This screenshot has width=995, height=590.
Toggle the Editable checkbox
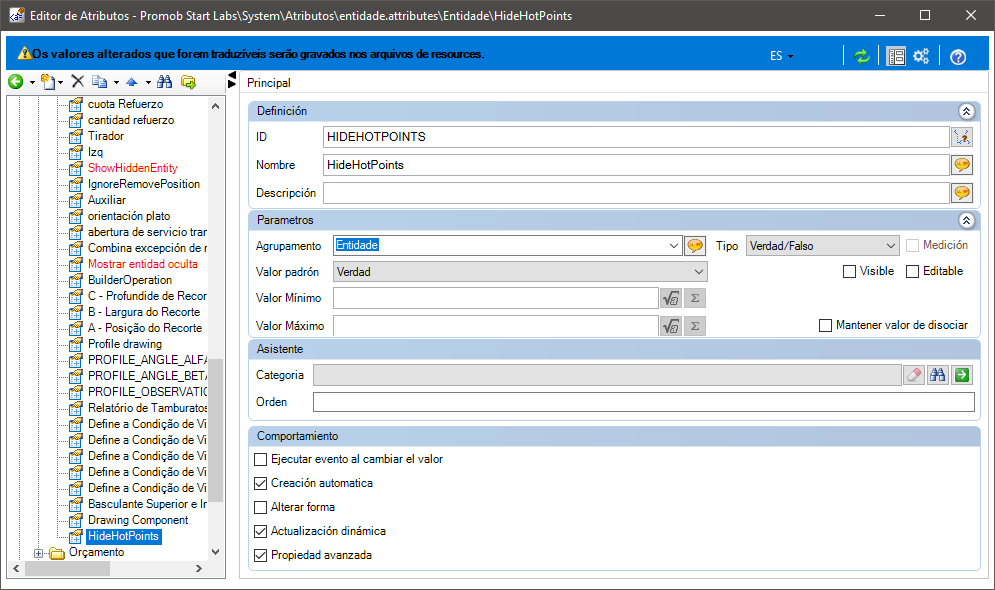913,272
